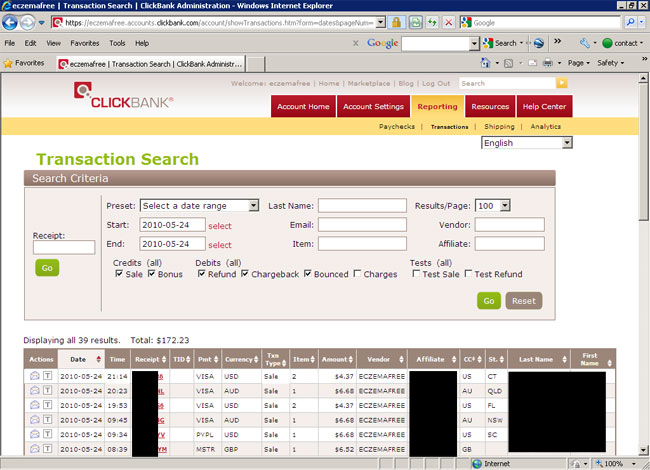Image resolution: width=650 pixels, height=470 pixels.
Task: Uncheck the Sale credits checkbox
Action: pos(119,274)
